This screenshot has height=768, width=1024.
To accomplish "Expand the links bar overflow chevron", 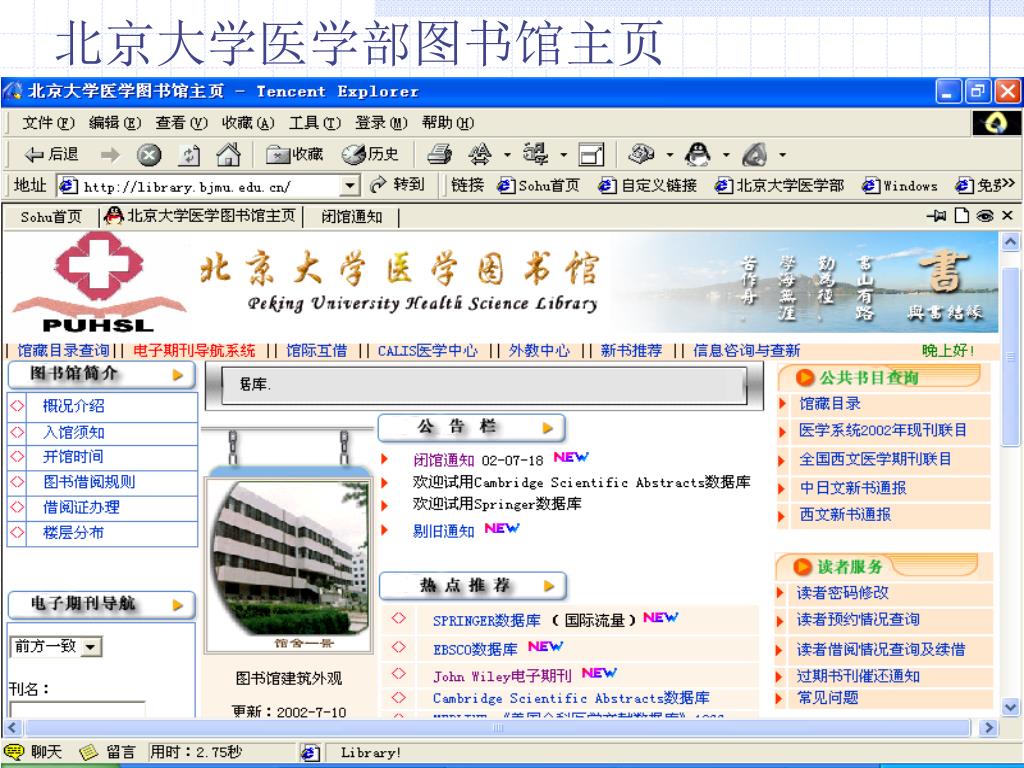I will click(1007, 185).
